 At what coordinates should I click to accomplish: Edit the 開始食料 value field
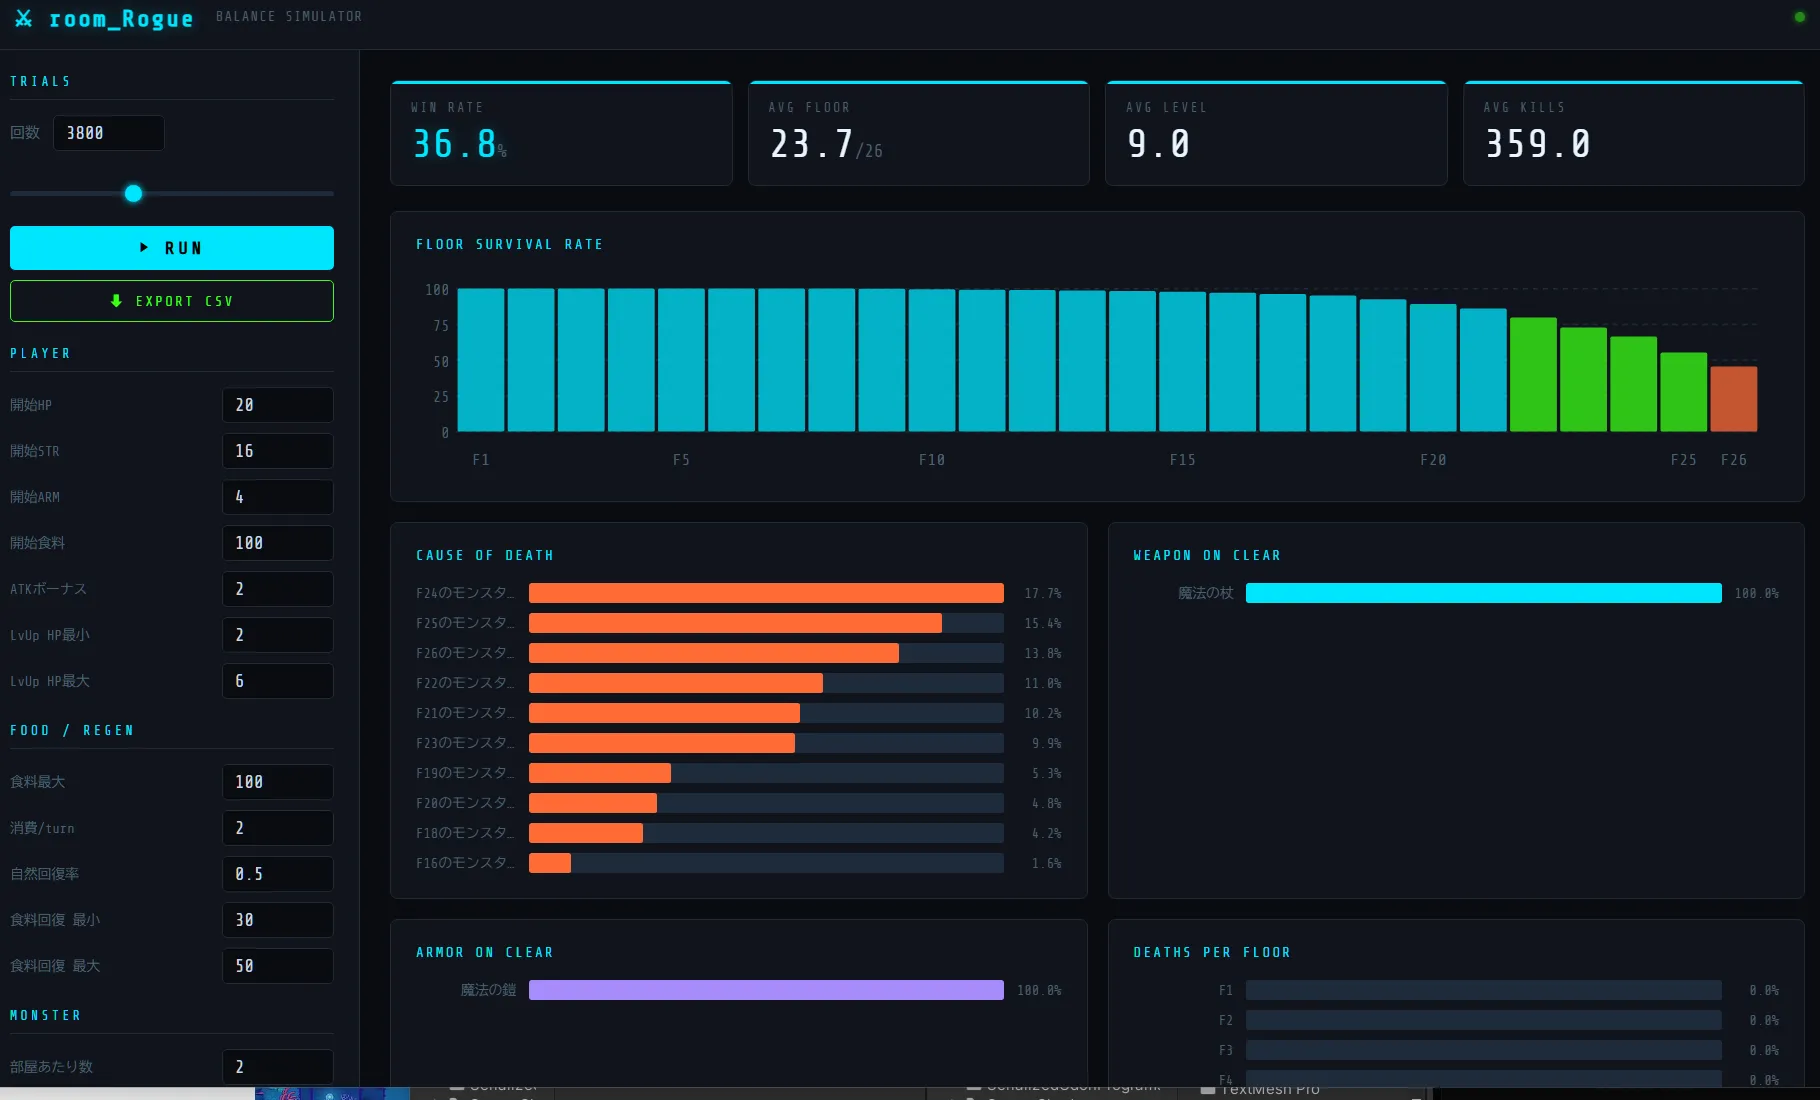pos(277,543)
